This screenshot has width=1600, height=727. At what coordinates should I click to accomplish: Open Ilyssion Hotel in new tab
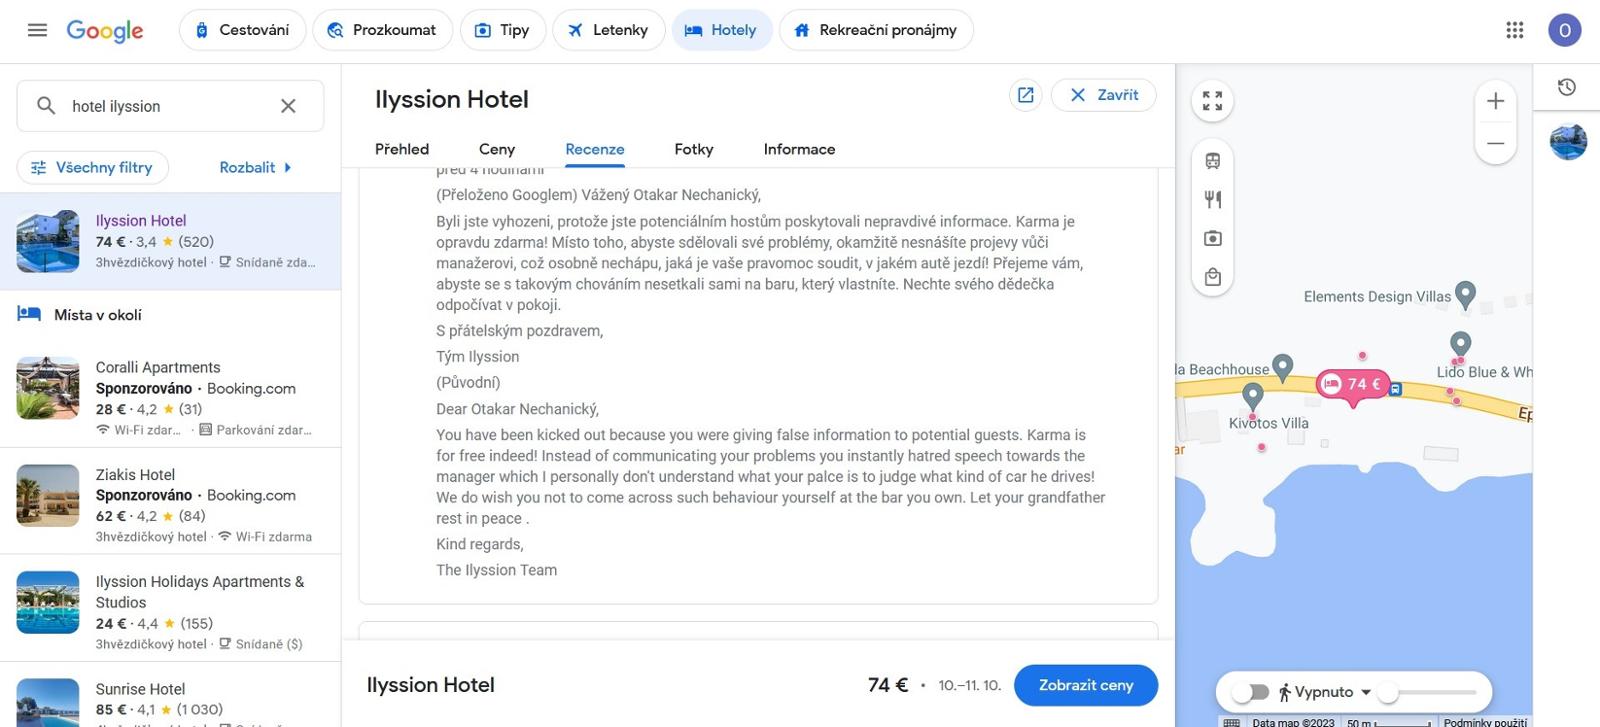1026,95
